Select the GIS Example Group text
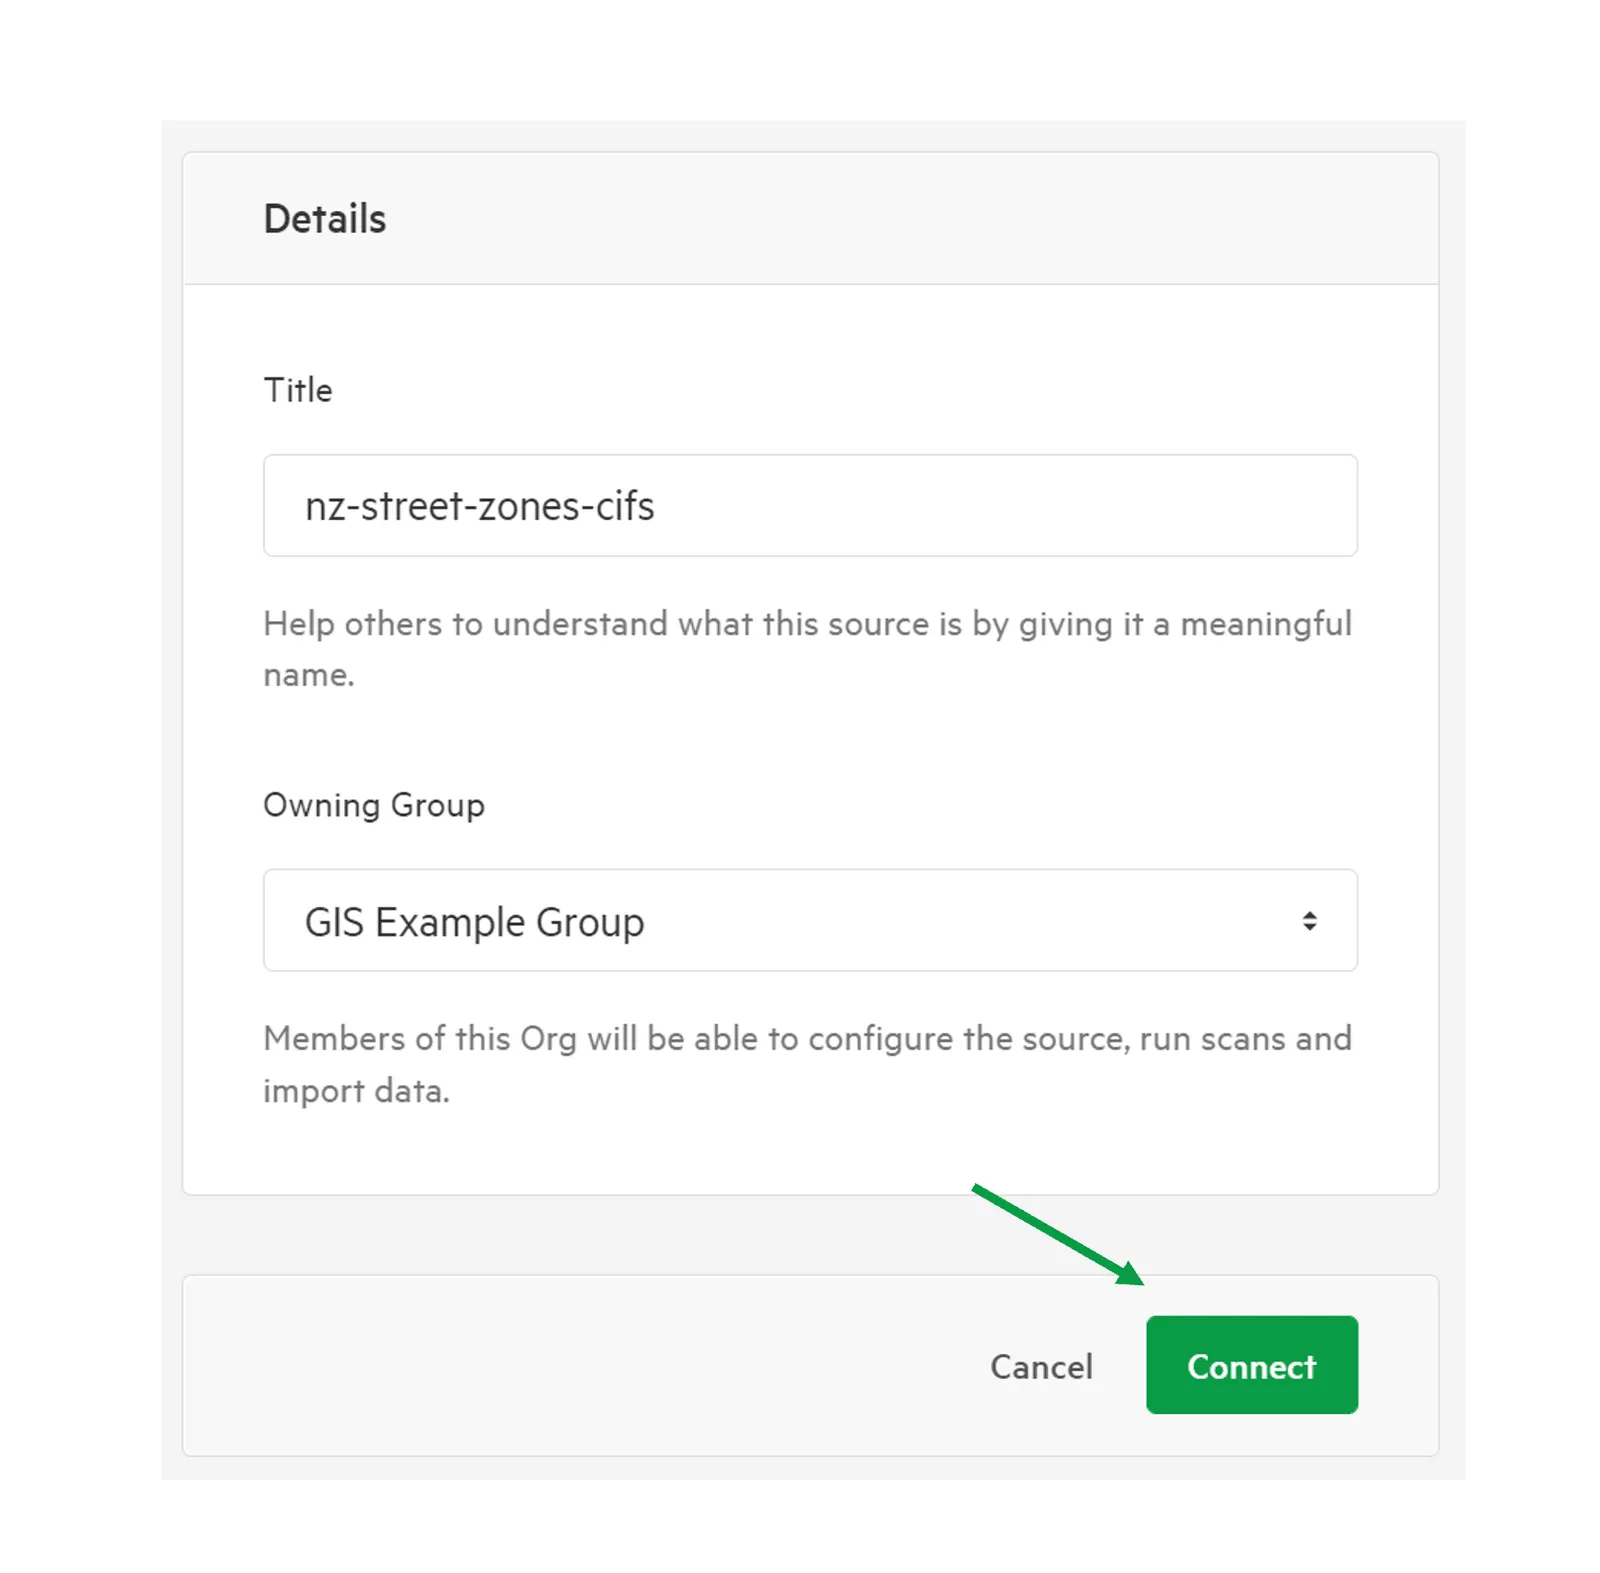1600x1573 pixels. 474,922
